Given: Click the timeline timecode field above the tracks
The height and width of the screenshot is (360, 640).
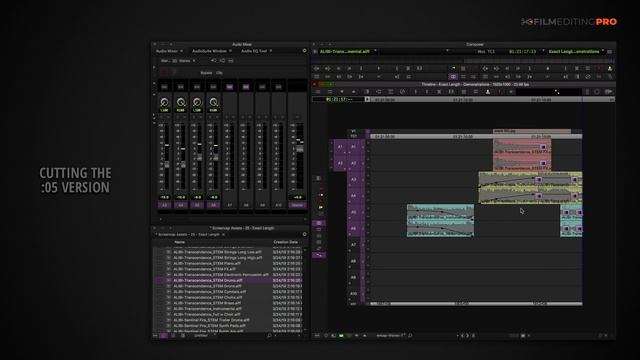Looking at the screenshot, I should pos(338,99).
